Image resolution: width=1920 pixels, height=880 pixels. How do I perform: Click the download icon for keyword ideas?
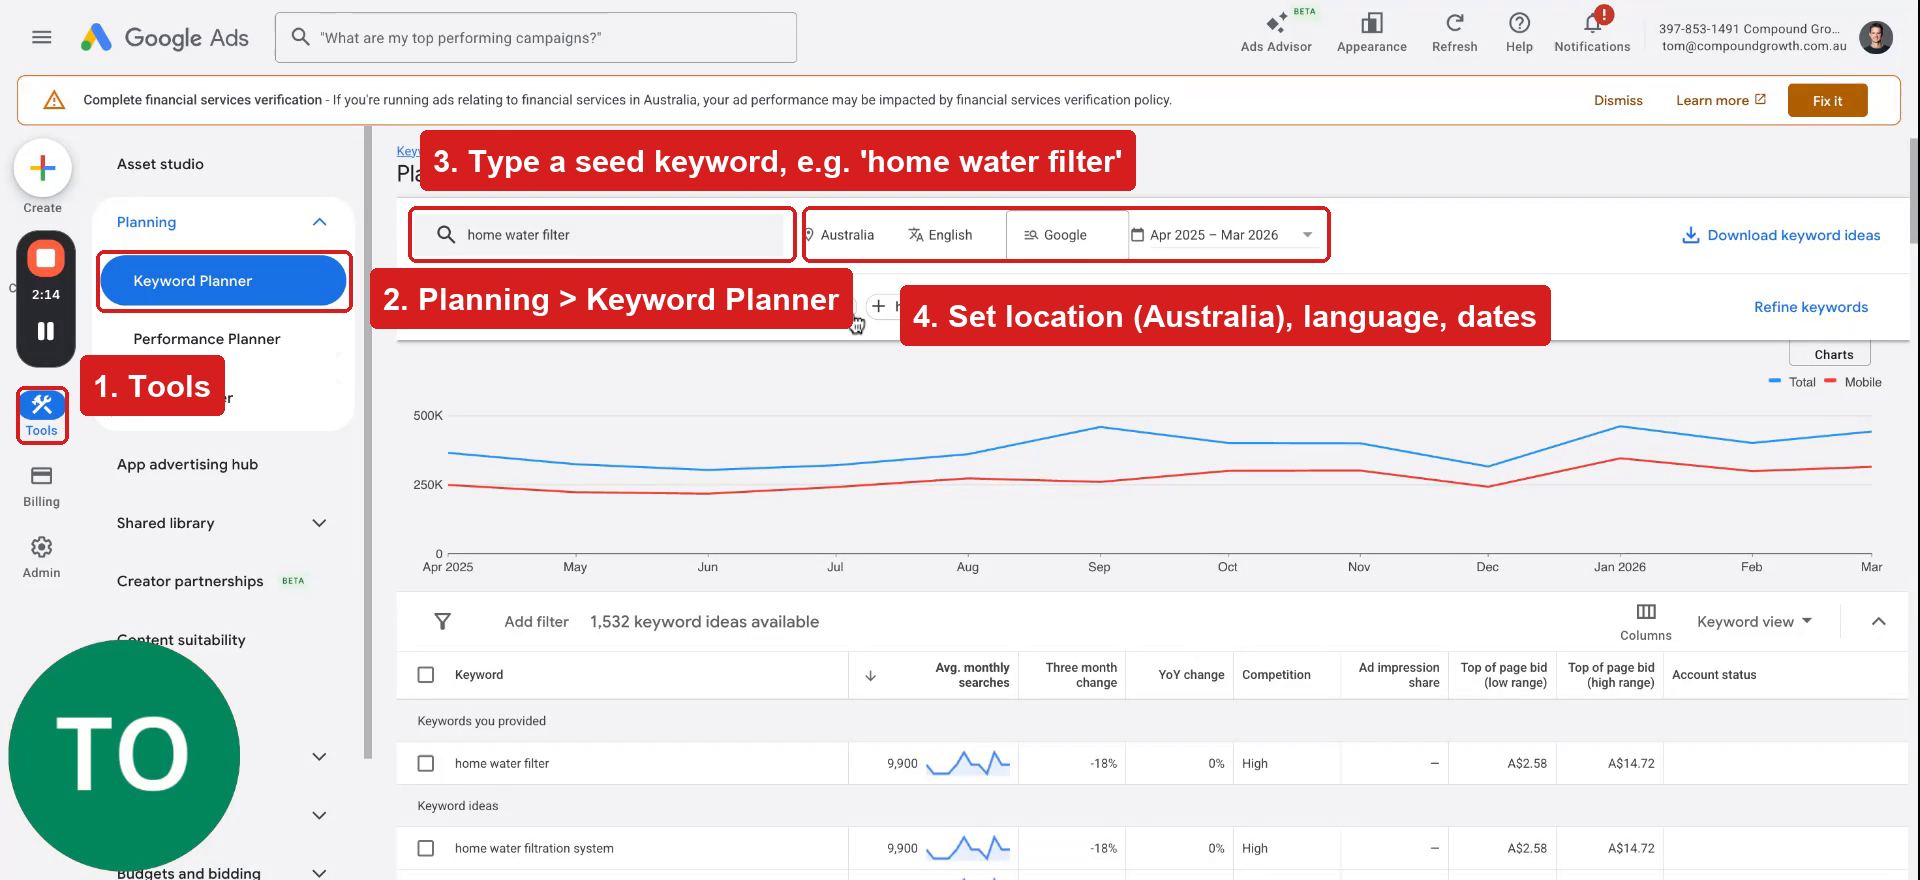(x=1690, y=235)
